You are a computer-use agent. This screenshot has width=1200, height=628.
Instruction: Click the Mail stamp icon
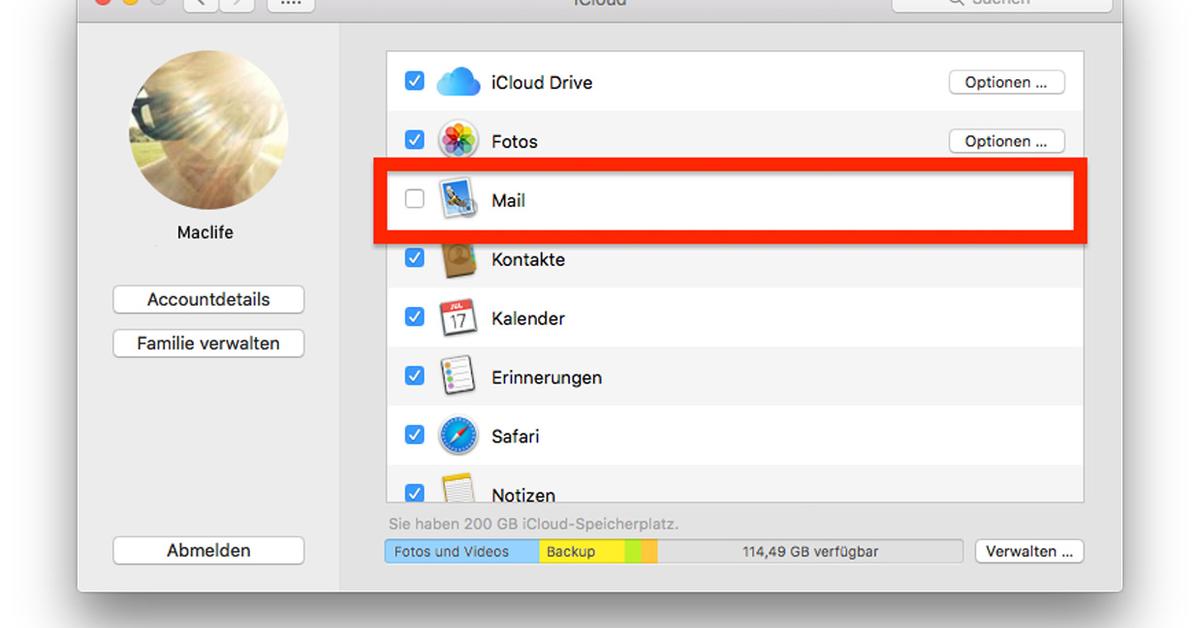tap(459, 200)
